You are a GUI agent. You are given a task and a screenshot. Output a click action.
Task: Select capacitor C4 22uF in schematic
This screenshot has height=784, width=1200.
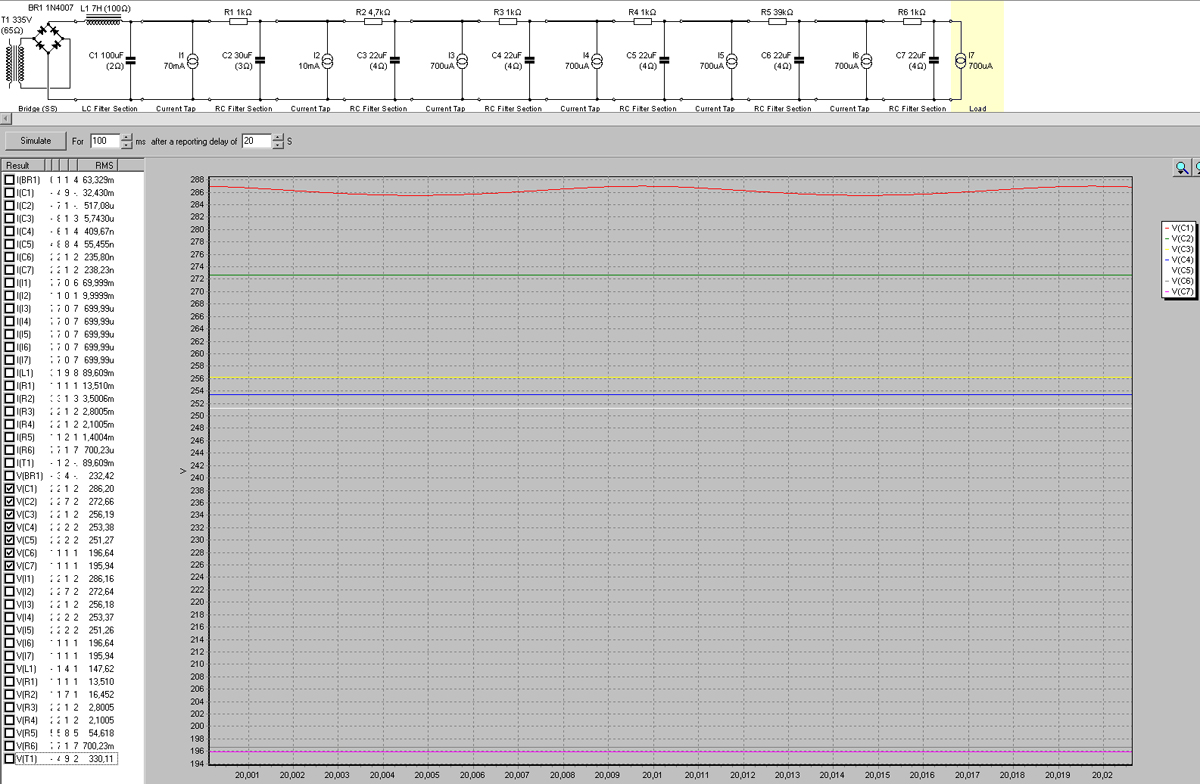(x=531, y=60)
